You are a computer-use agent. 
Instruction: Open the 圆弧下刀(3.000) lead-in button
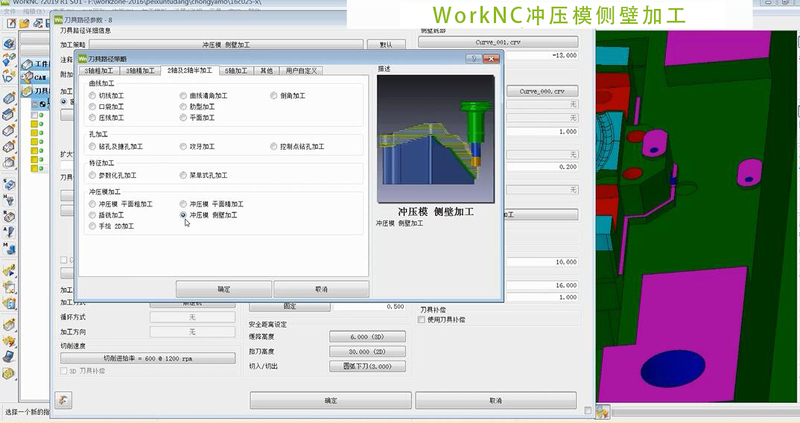coord(367,366)
